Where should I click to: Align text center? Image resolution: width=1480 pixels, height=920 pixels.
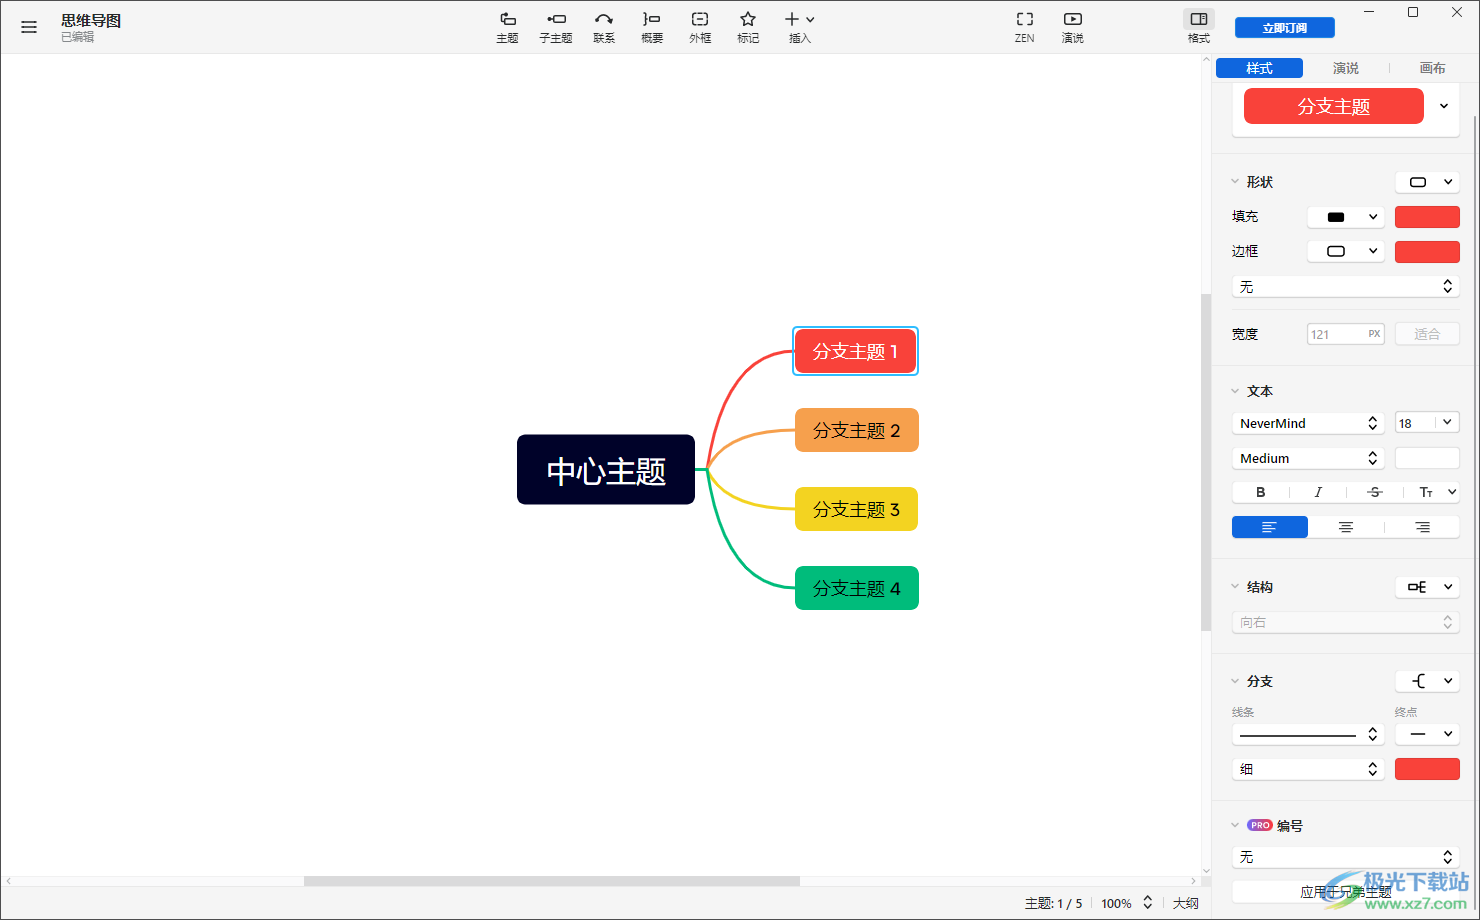click(1346, 527)
